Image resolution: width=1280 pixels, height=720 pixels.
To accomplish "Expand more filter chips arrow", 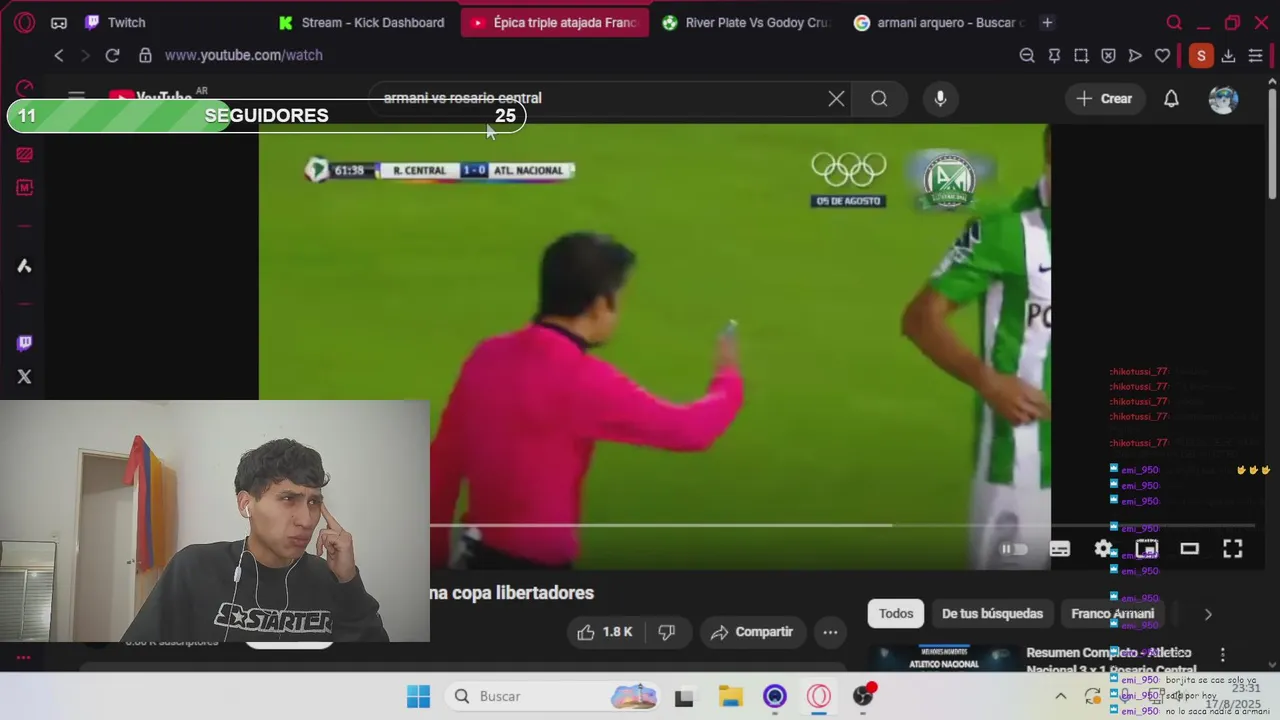I will pos(1207,614).
